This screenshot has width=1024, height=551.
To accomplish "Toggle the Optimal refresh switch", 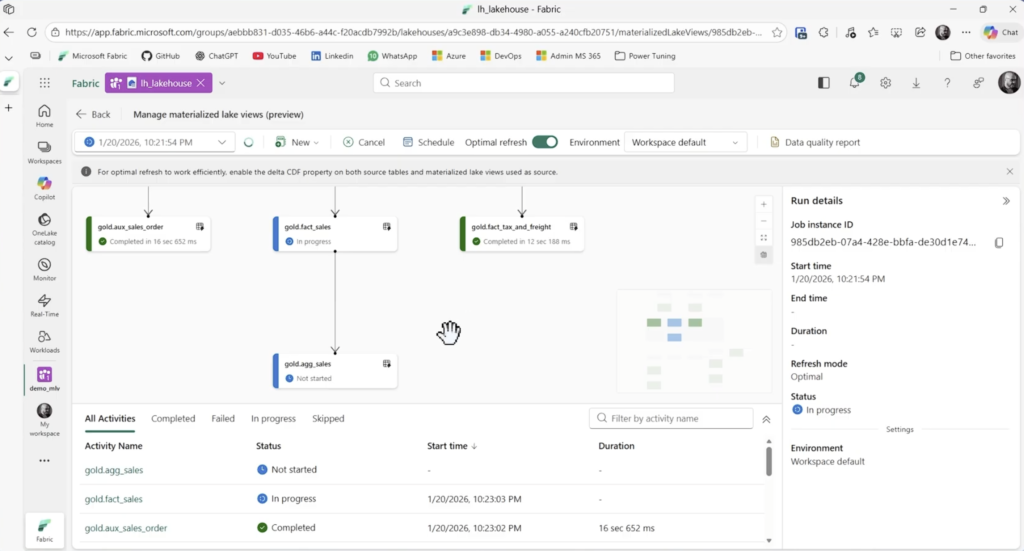I will [545, 142].
